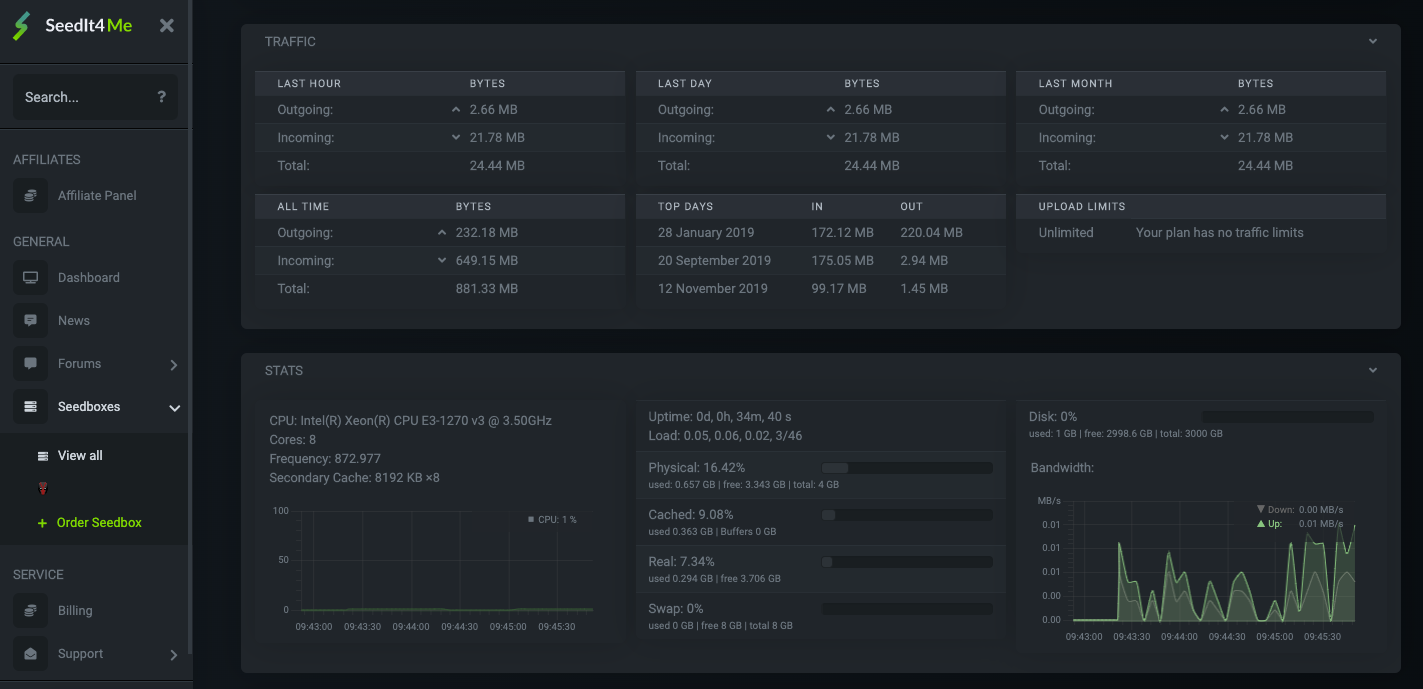Click the Support envelope icon
Image resolution: width=1423 pixels, height=689 pixels.
coord(30,654)
